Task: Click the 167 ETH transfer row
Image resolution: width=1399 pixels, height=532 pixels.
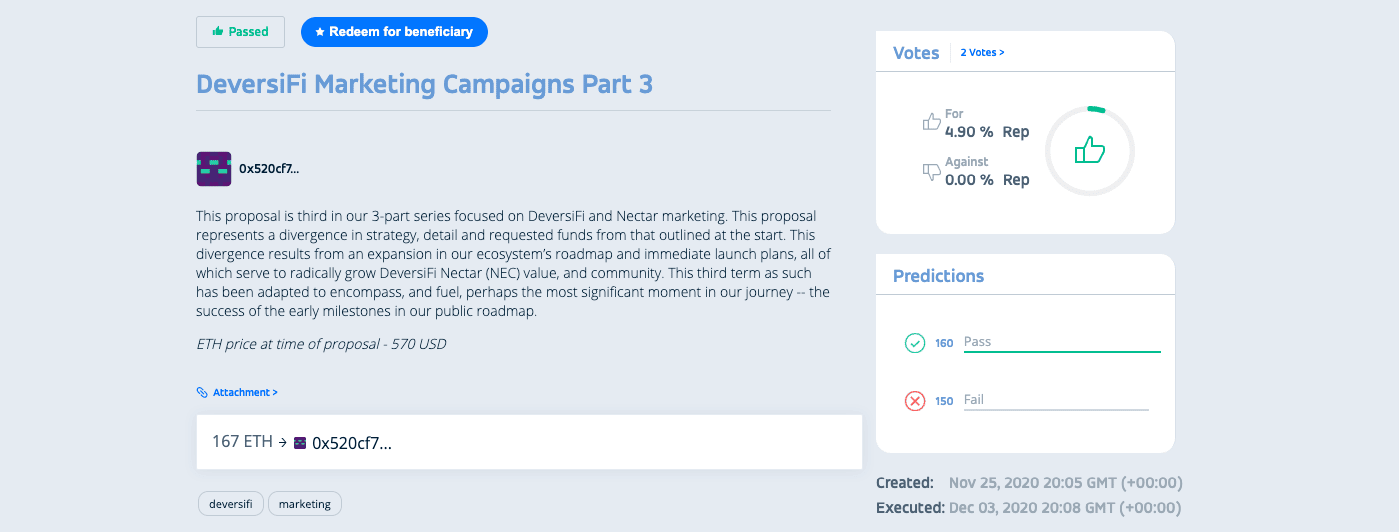Action: point(529,442)
